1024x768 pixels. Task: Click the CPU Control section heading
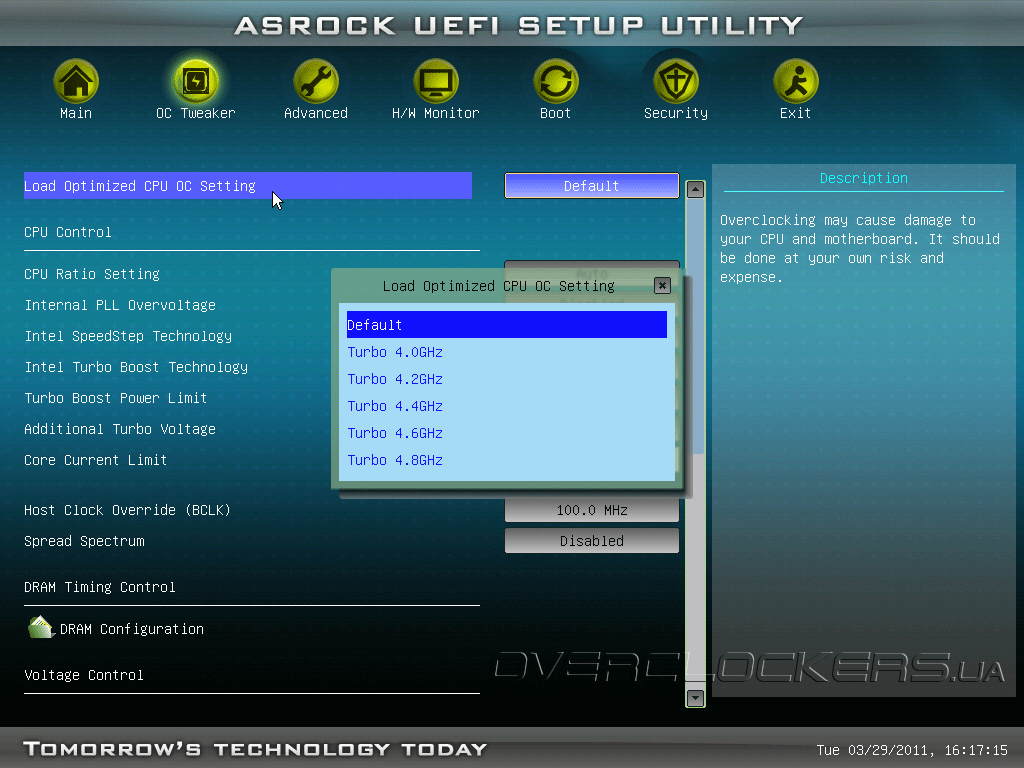click(68, 232)
